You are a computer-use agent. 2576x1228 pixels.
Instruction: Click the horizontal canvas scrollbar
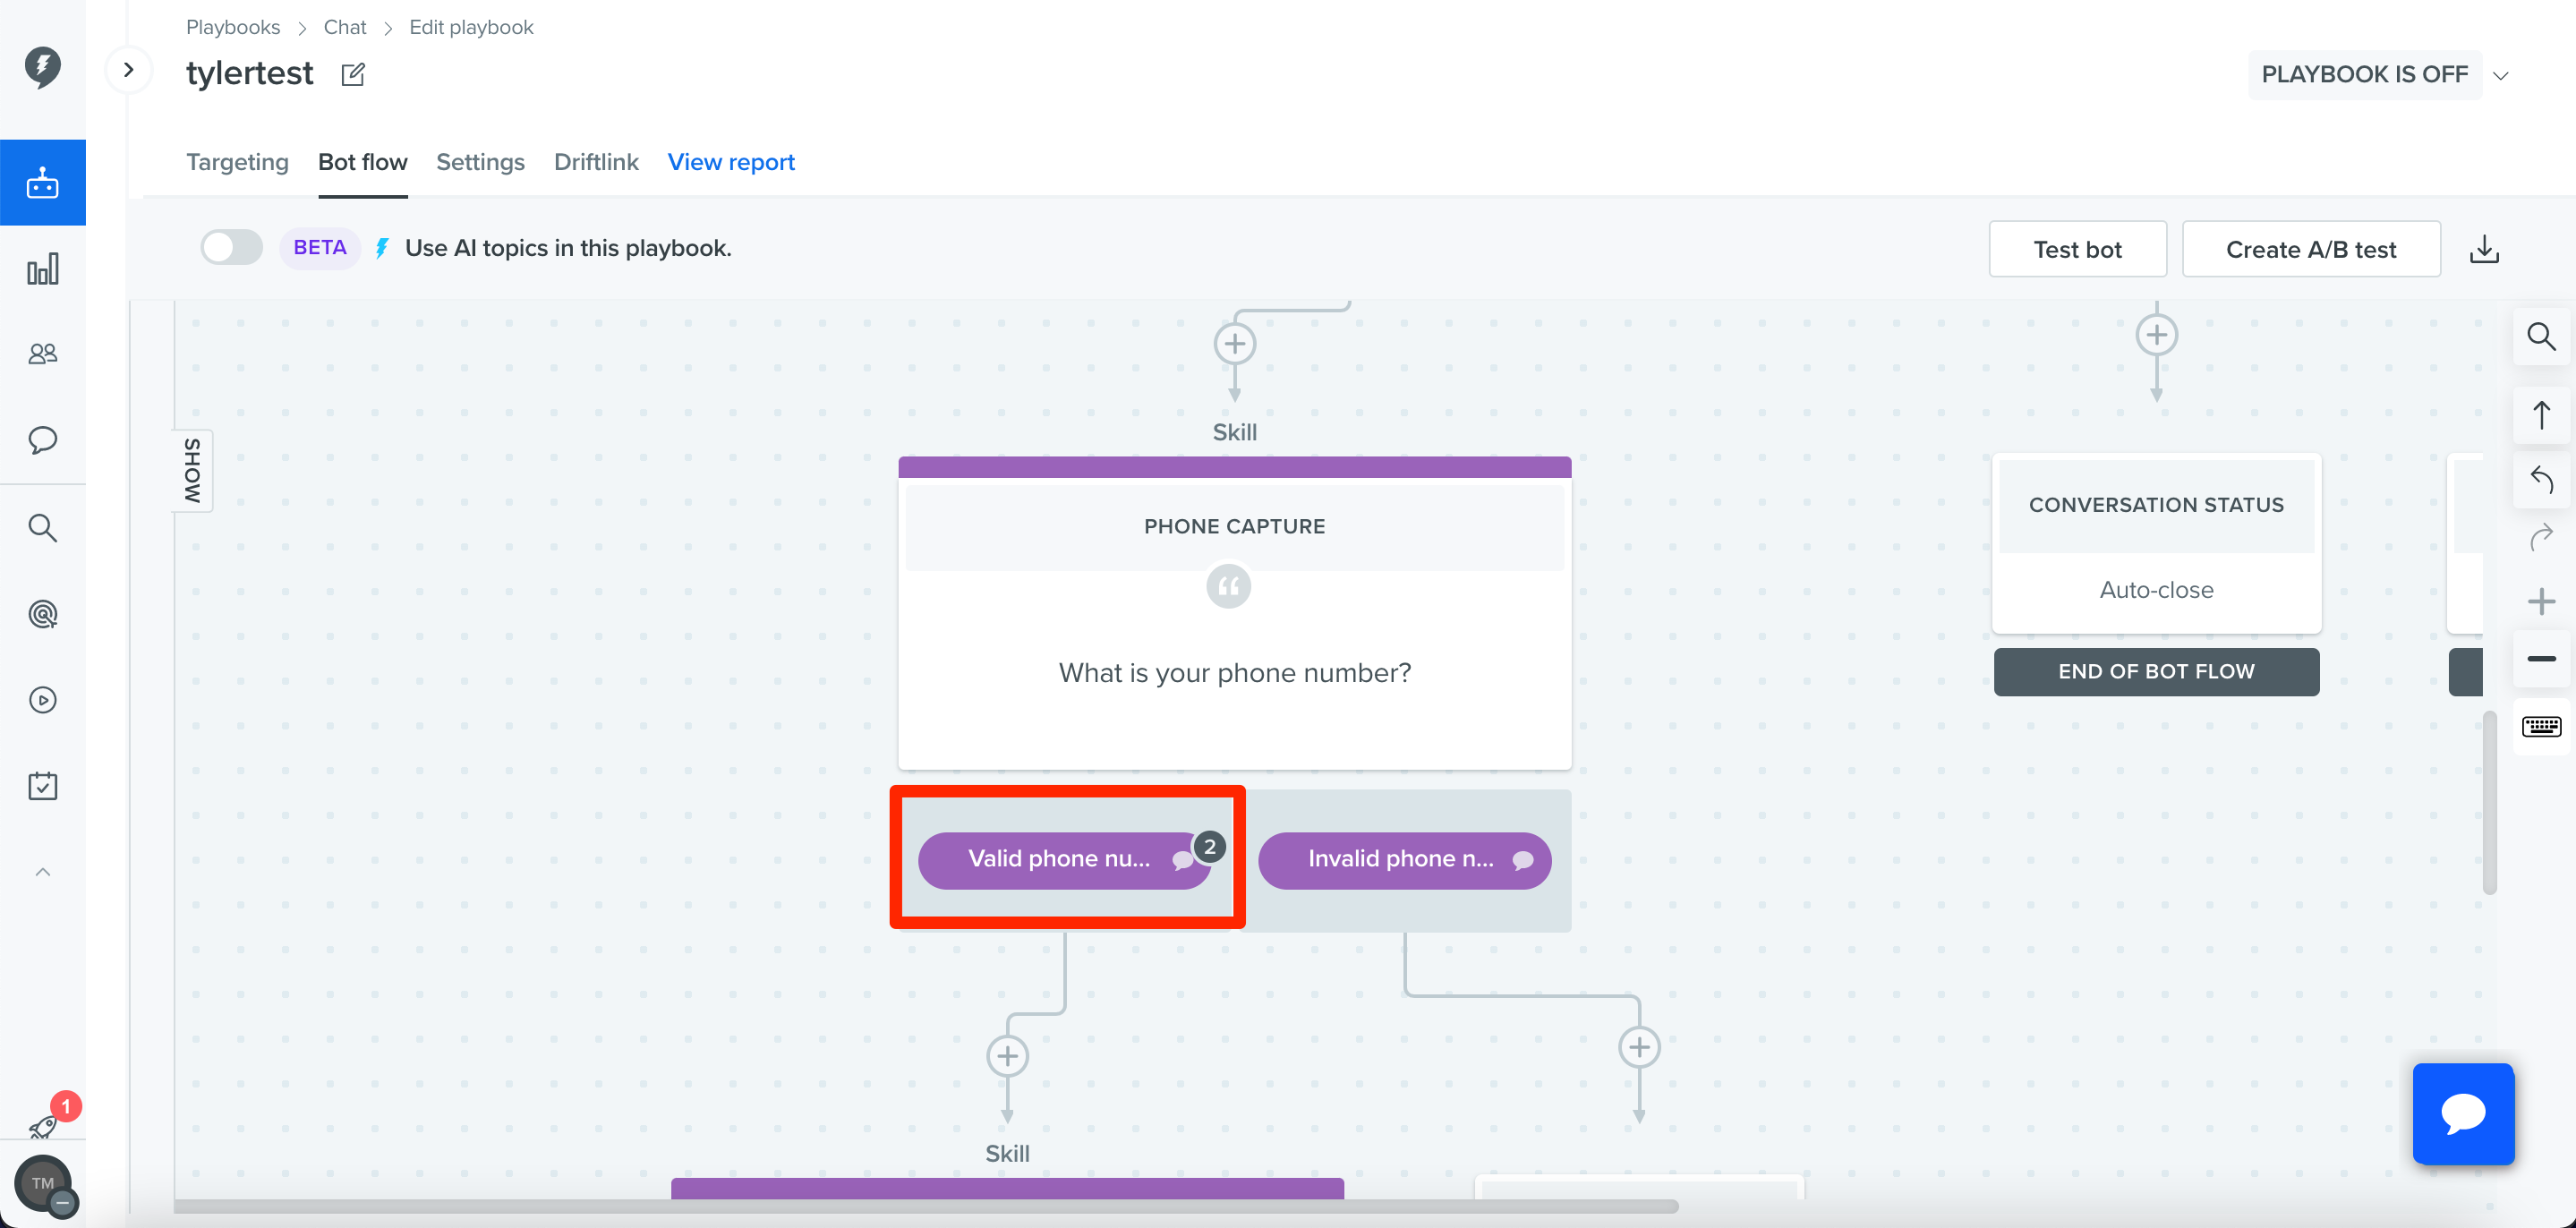(x=926, y=1206)
